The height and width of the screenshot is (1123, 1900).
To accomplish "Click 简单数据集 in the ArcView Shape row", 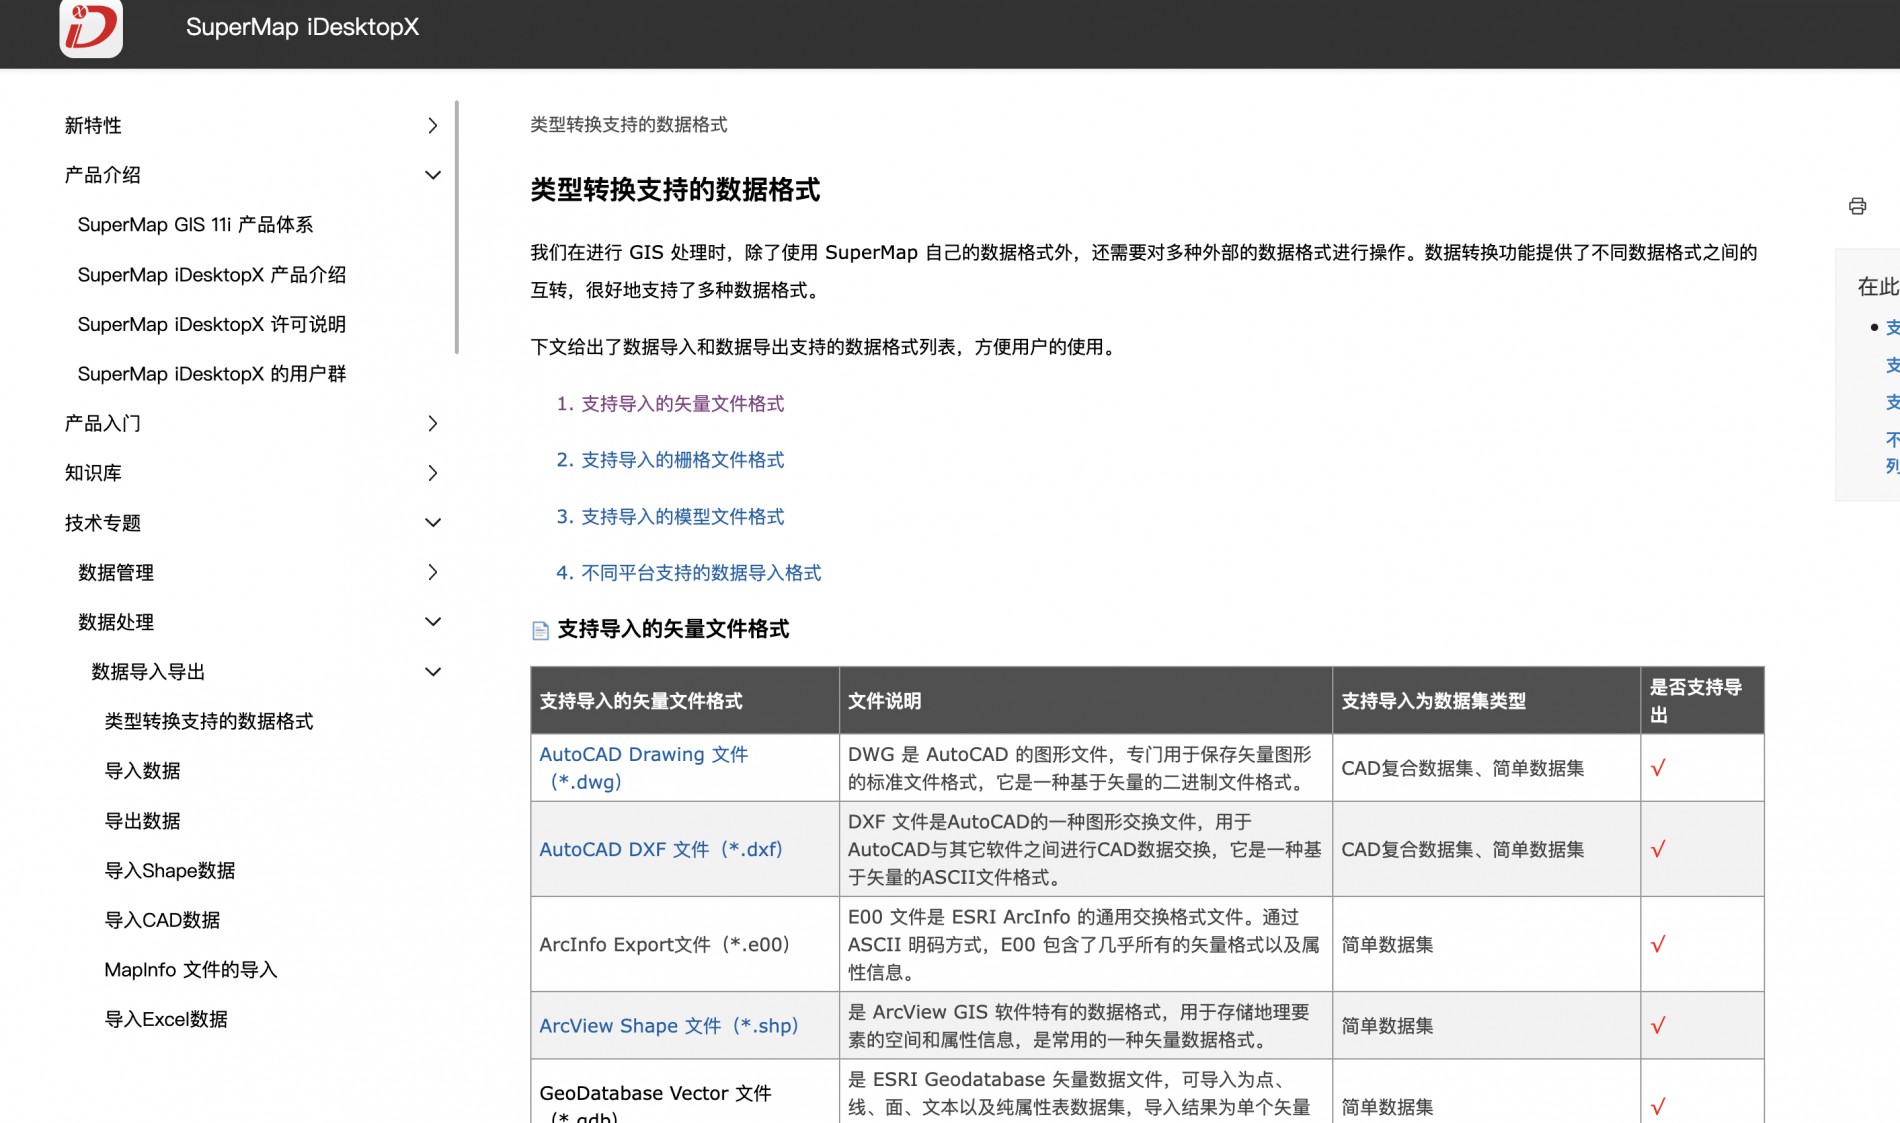I will pyautogui.click(x=1387, y=1026).
